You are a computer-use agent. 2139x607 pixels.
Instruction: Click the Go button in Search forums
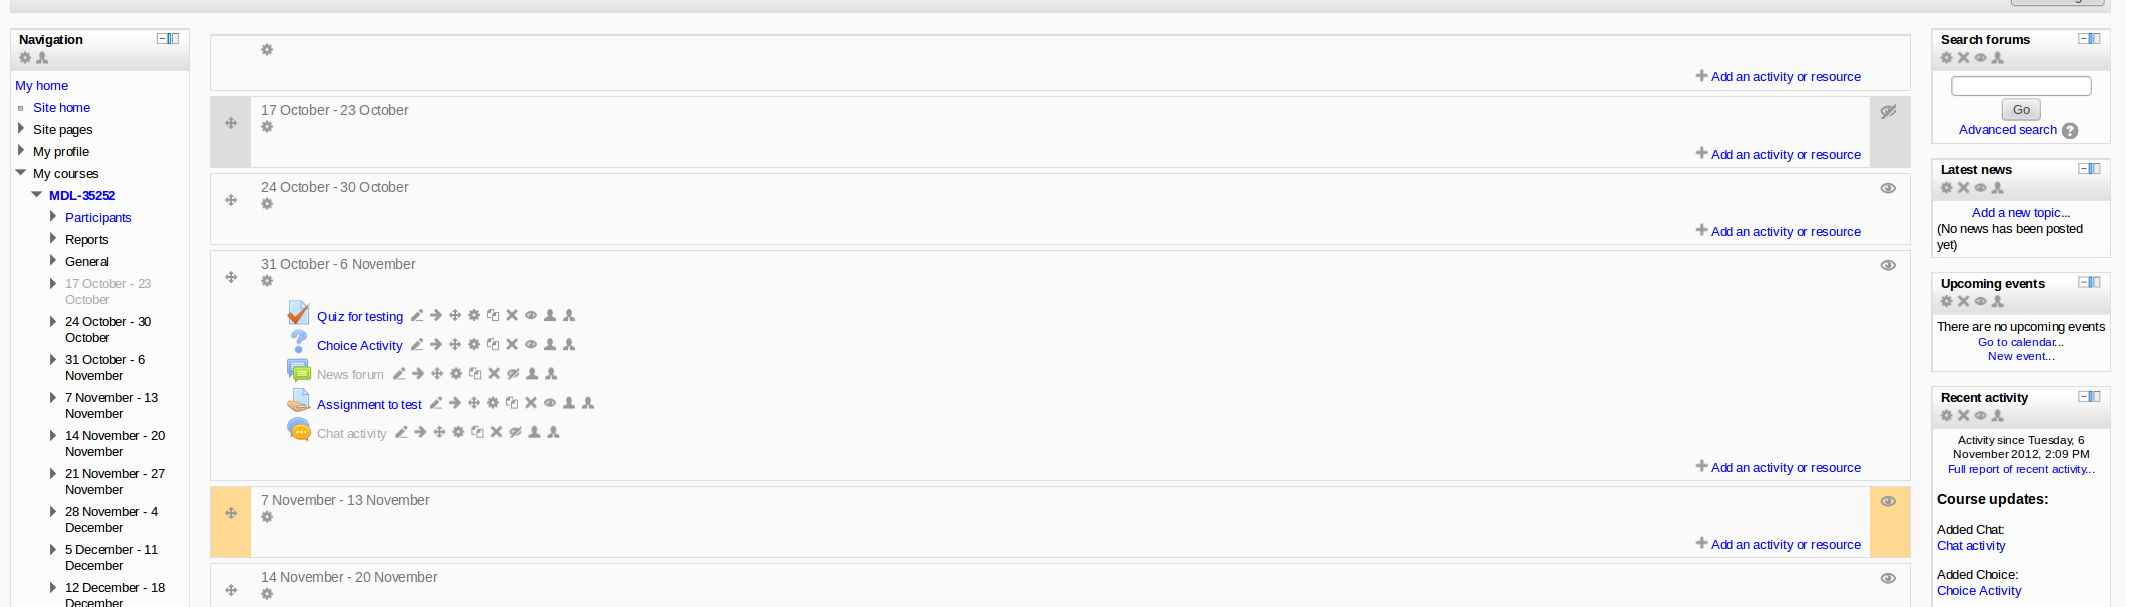[2021, 110]
